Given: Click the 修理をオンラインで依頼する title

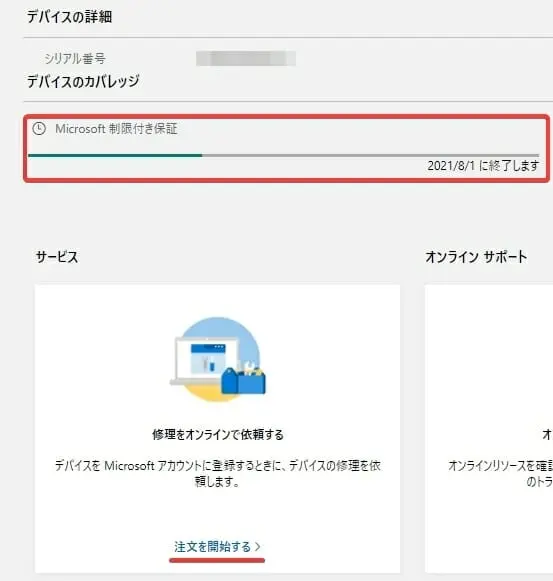Looking at the screenshot, I should point(218,434).
